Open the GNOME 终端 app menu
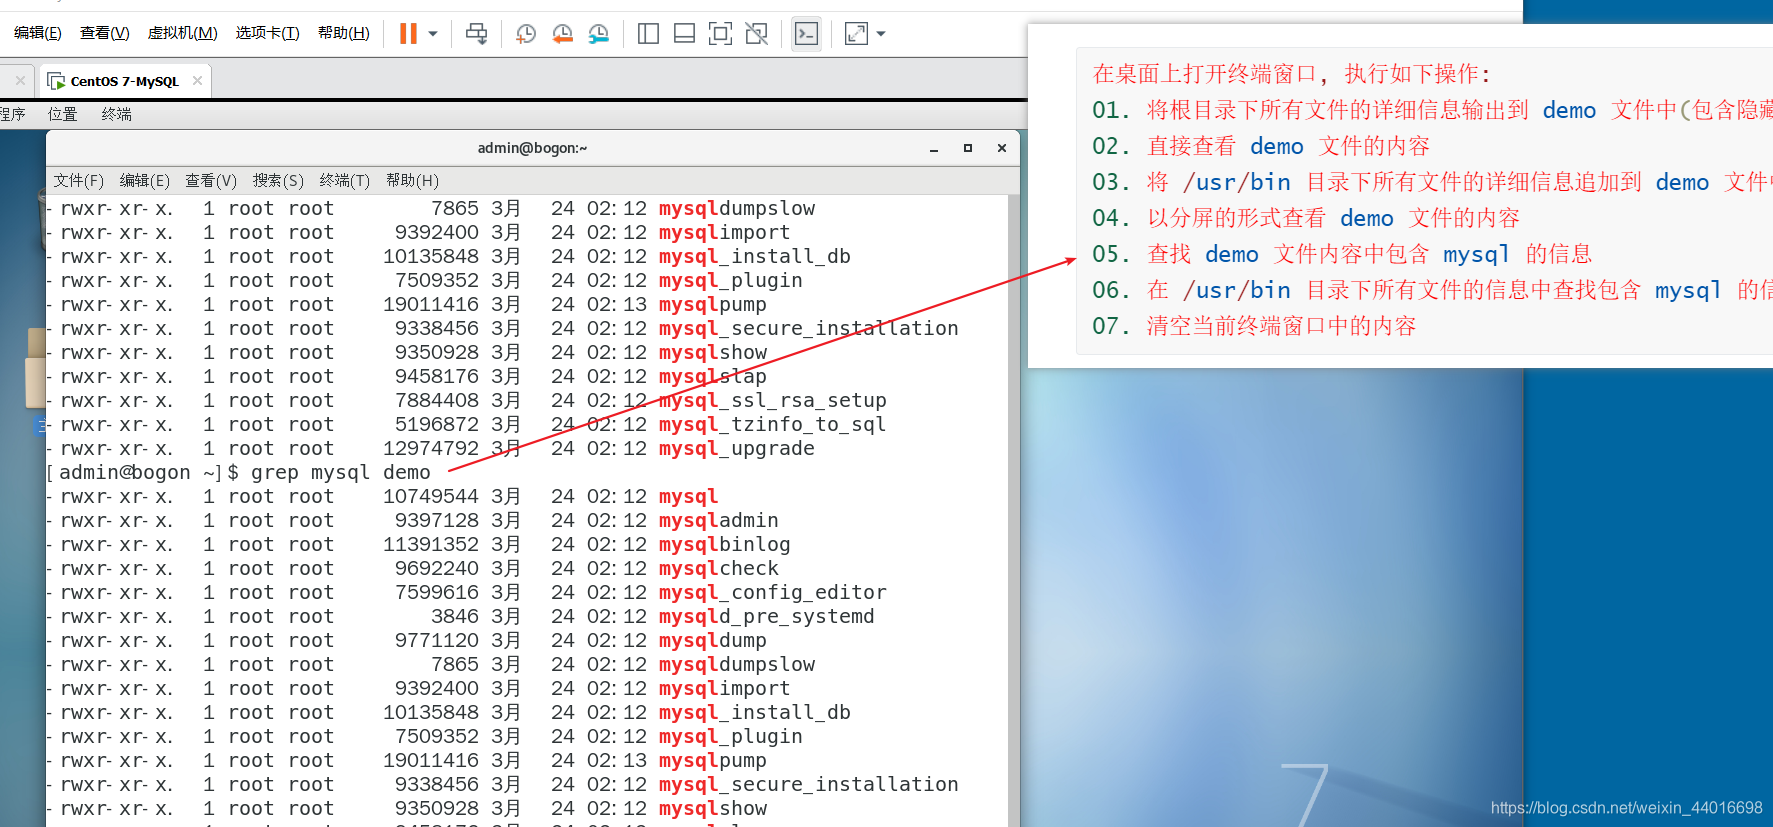The height and width of the screenshot is (827, 1773). [x=117, y=114]
